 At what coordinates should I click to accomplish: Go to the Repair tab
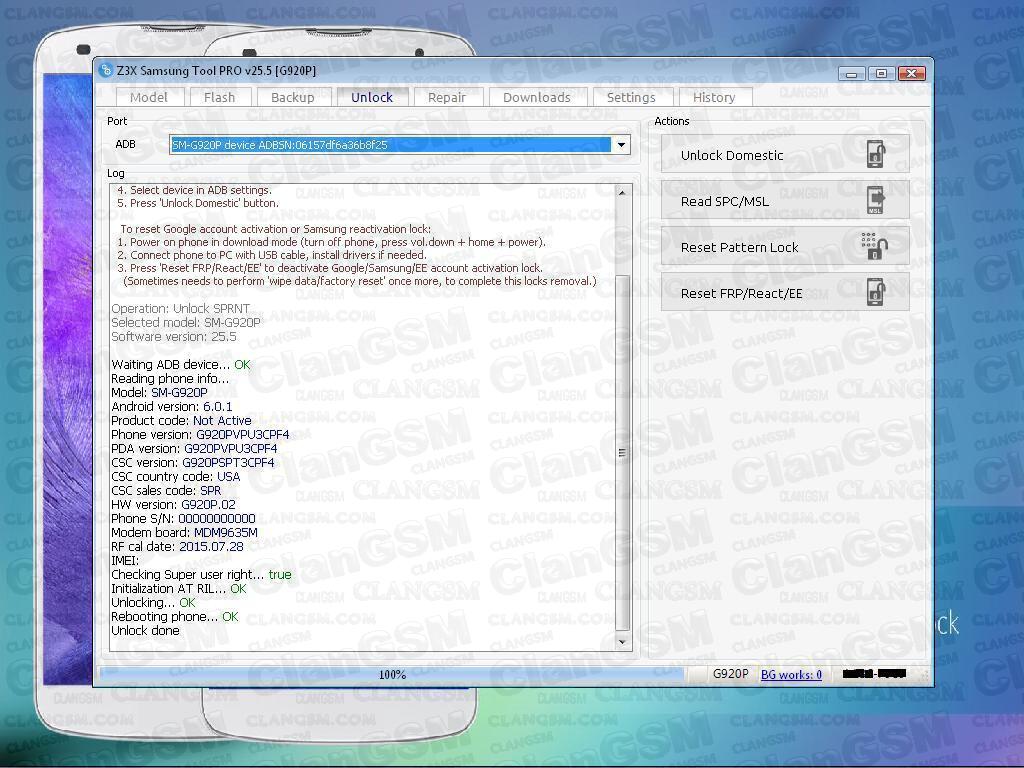coord(447,97)
